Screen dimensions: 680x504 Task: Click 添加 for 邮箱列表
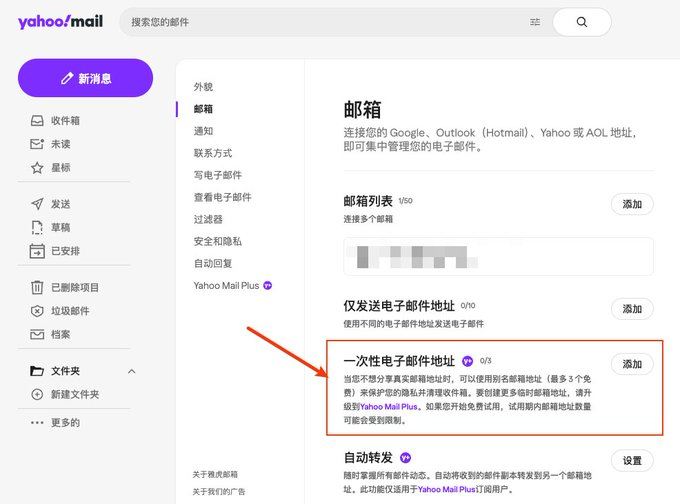coord(632,204)
